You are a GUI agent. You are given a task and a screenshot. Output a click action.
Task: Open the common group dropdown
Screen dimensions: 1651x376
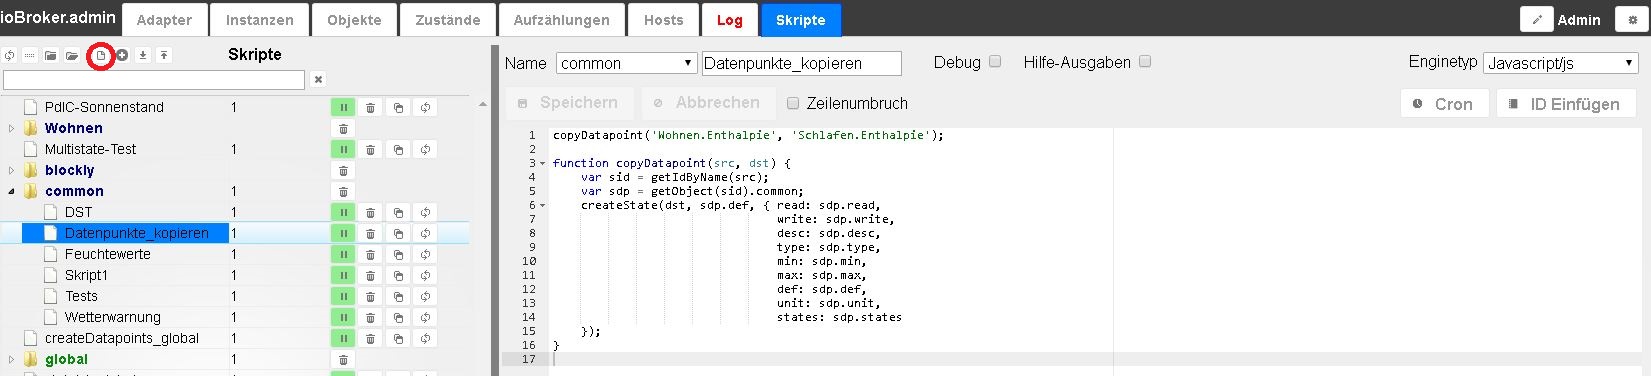coord(626,63)
